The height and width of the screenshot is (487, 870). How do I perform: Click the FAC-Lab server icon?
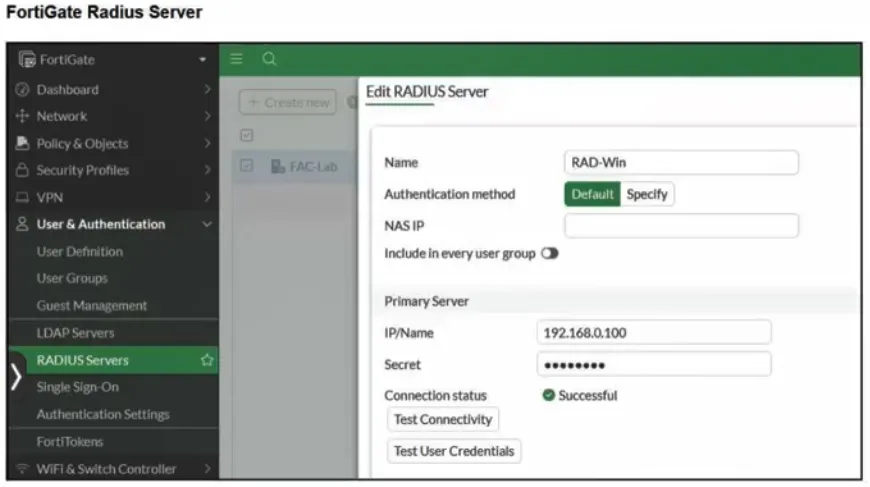(278, 166)
